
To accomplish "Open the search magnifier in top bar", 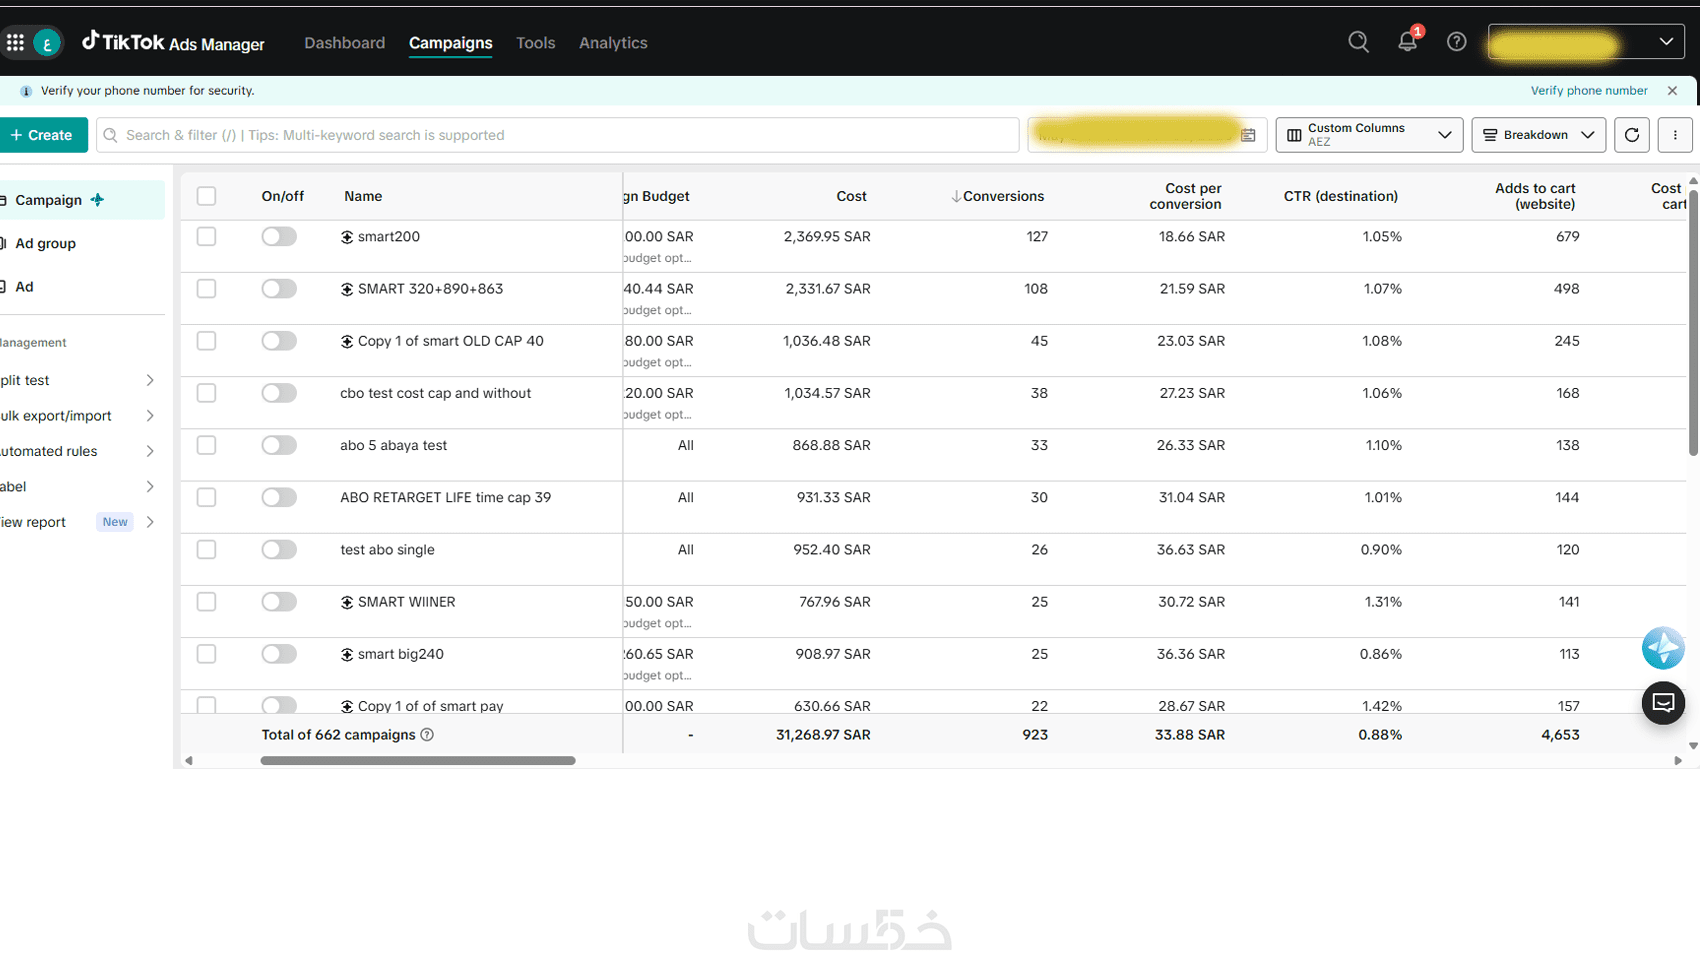I will point(1358,42).
